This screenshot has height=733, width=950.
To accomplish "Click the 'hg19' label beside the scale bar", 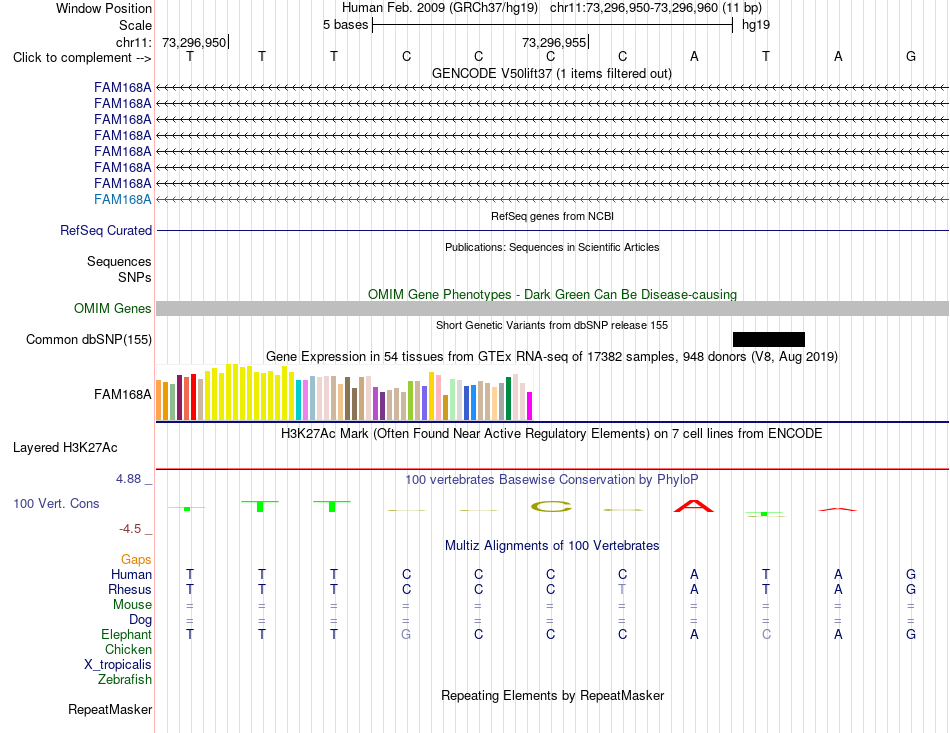I will pos(756,25).
